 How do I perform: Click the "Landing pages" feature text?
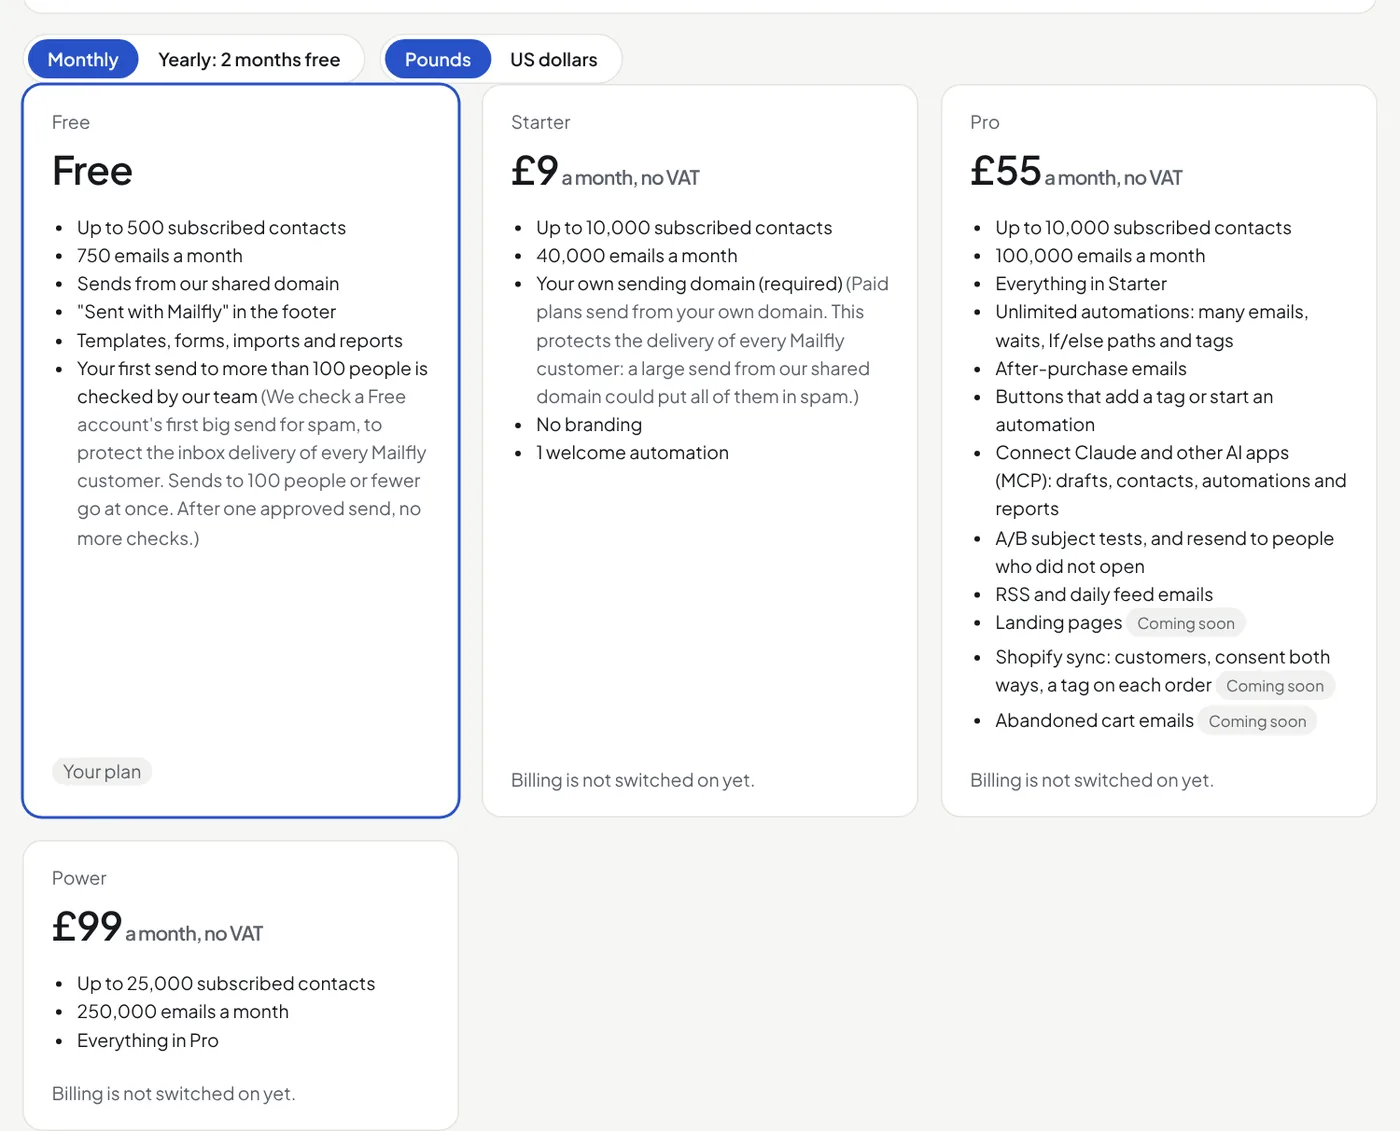point(1059,623)
